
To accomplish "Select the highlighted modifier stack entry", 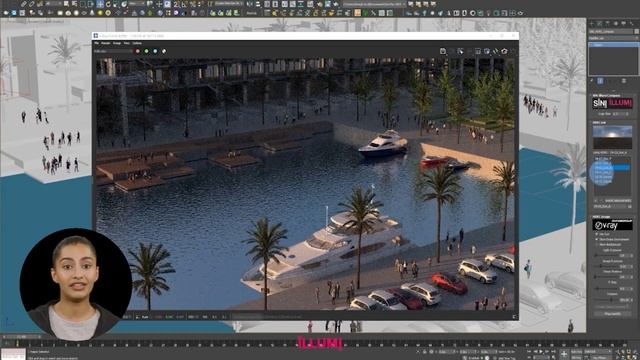I will 614,44.
